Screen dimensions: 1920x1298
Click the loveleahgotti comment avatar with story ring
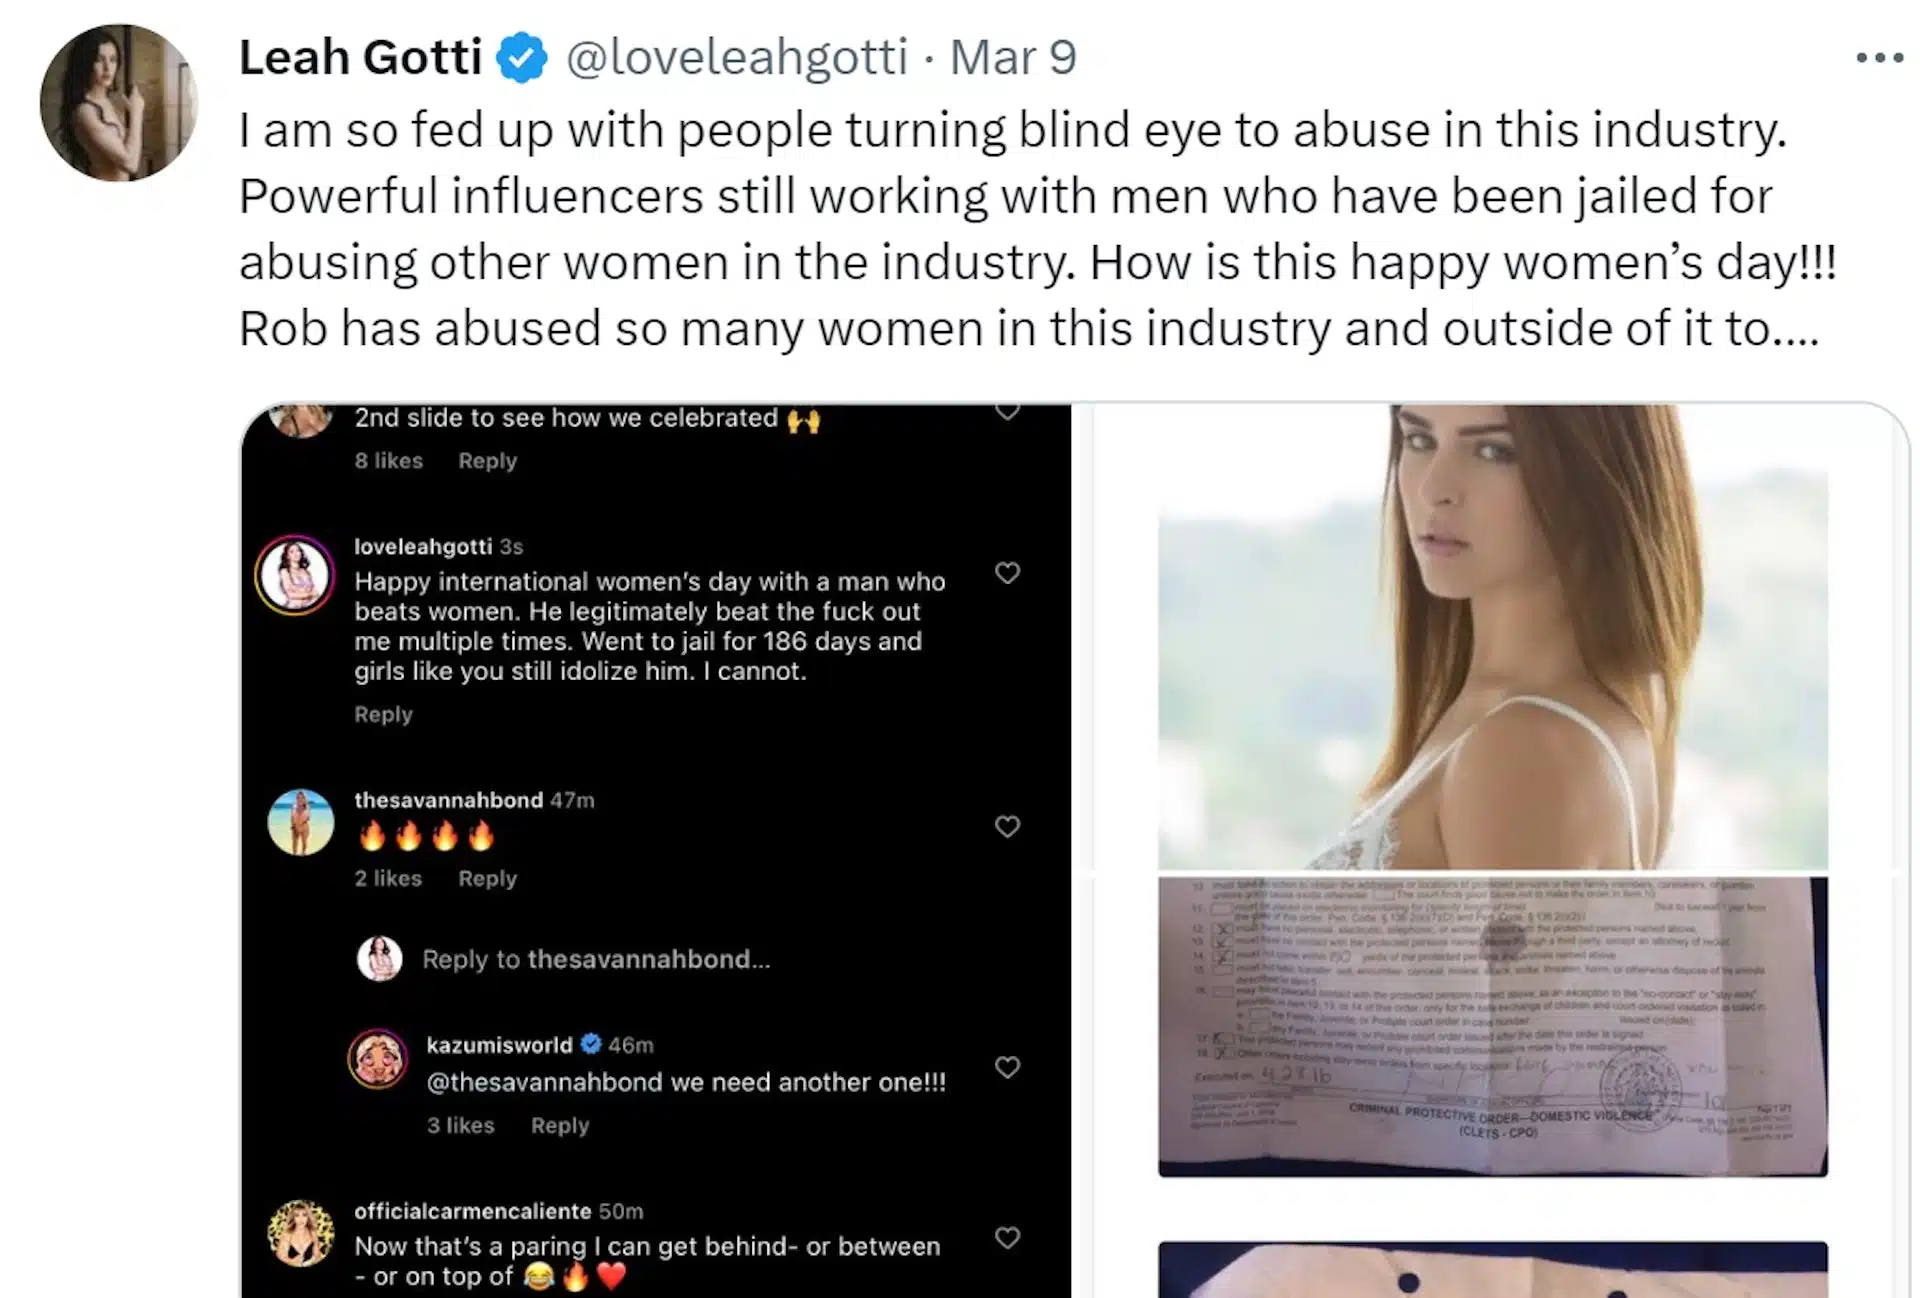(x=295, y=575)
